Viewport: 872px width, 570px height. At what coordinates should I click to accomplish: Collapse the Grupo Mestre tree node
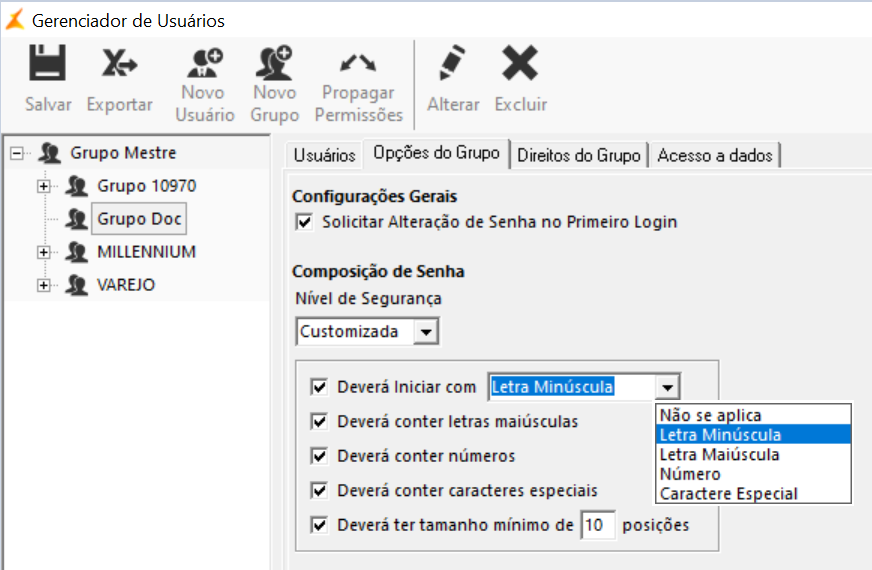pyautogui.click(x=16, y=153)
